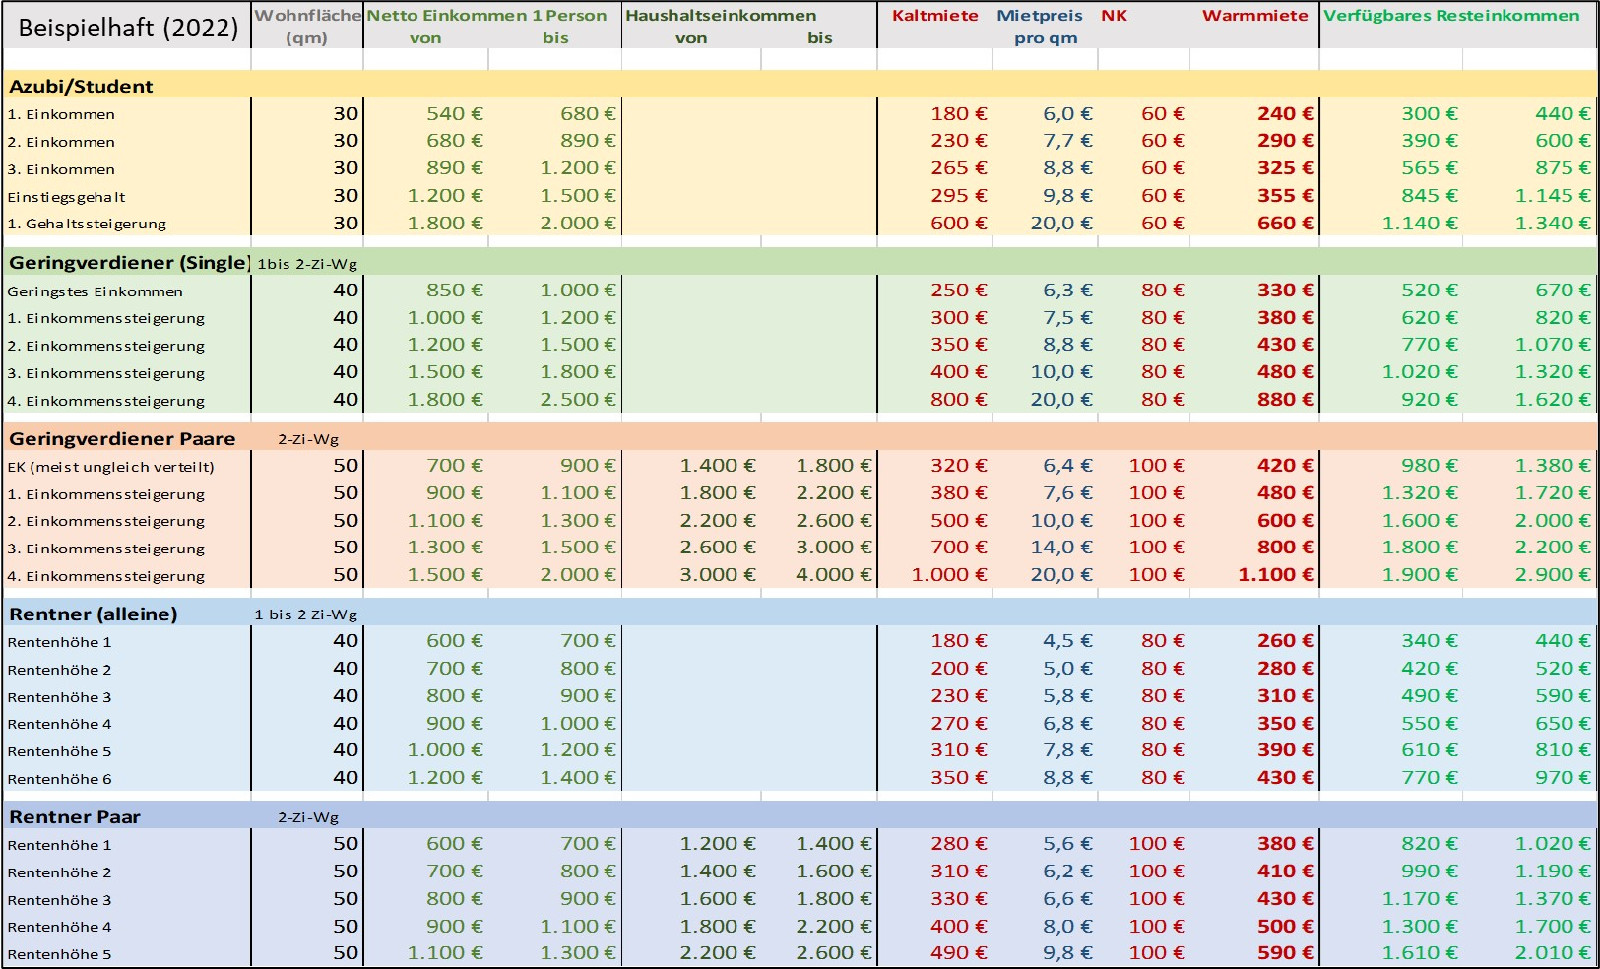Screen dimensions: 1600x969
Task: Select the Netto Einkommen value '540 €'
Action: coord(454,114)
